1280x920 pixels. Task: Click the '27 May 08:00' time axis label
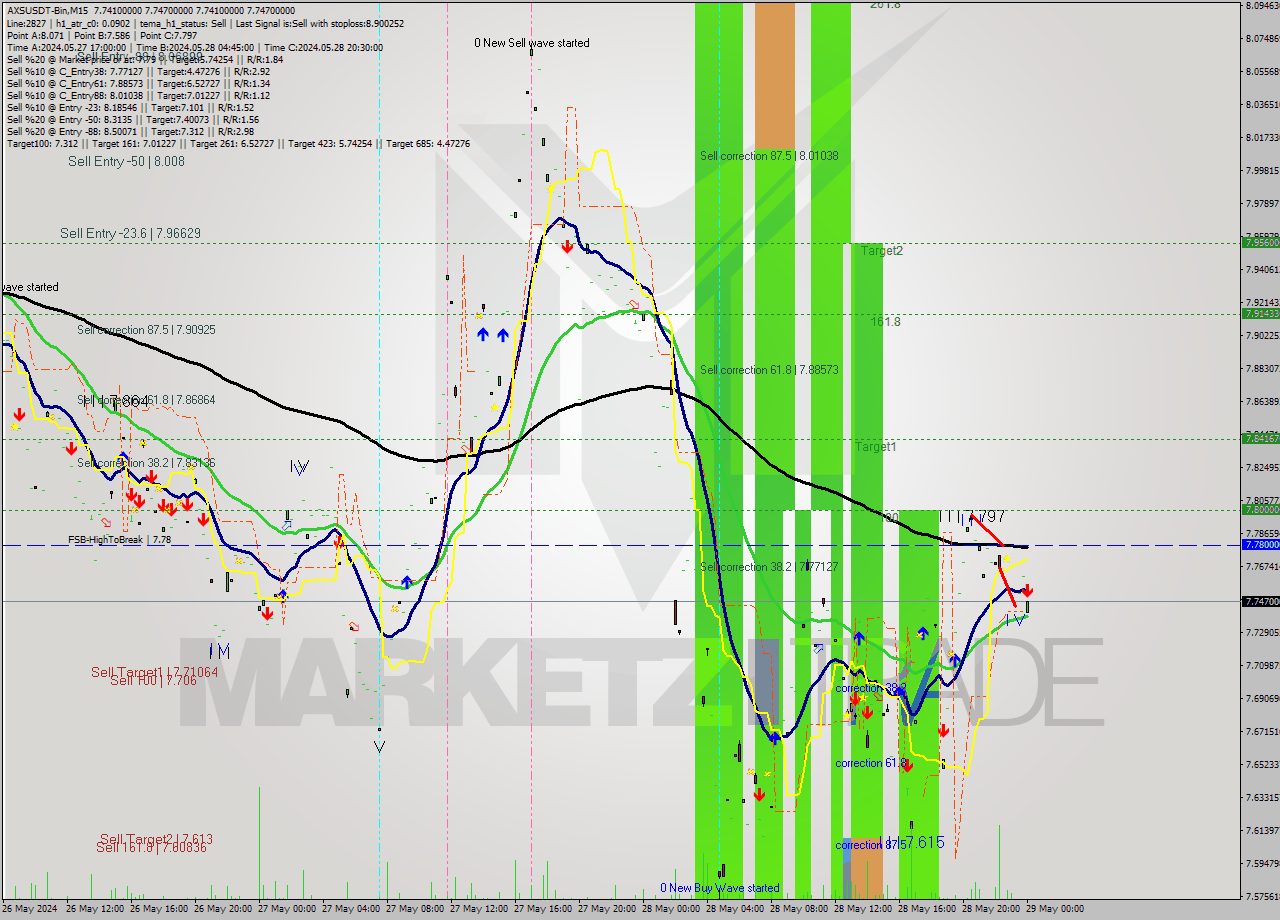point(416,909)
